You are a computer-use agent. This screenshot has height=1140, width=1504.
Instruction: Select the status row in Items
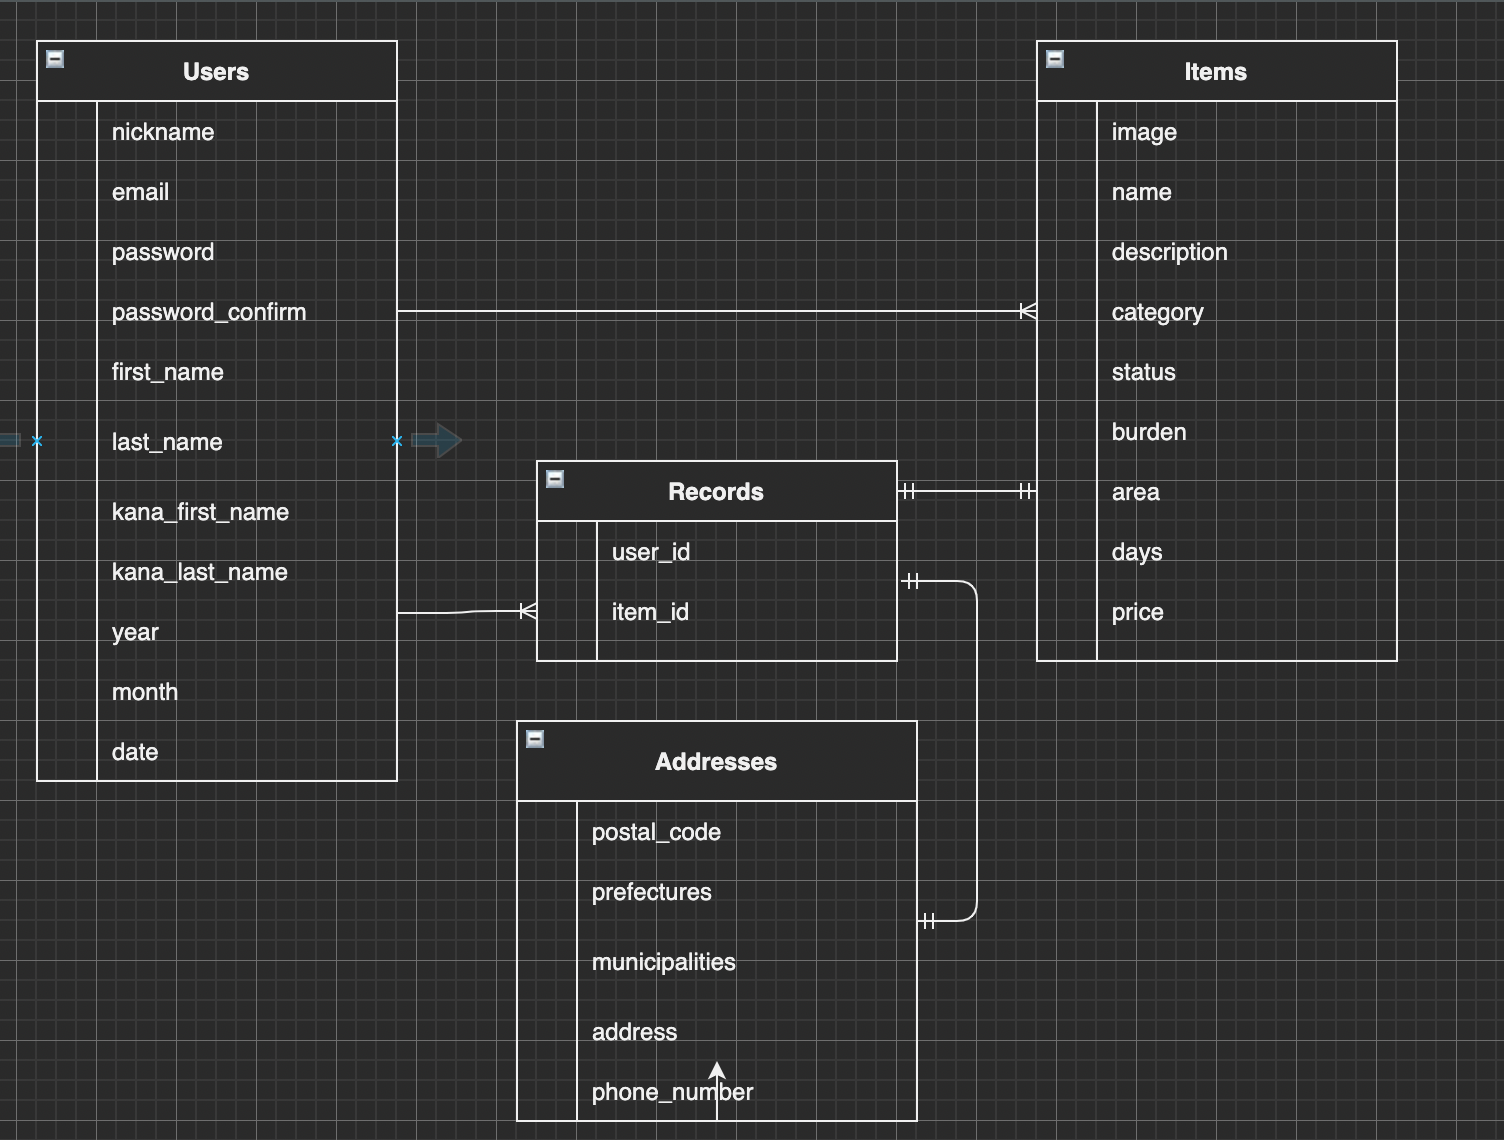click(x=1217, y=371)
